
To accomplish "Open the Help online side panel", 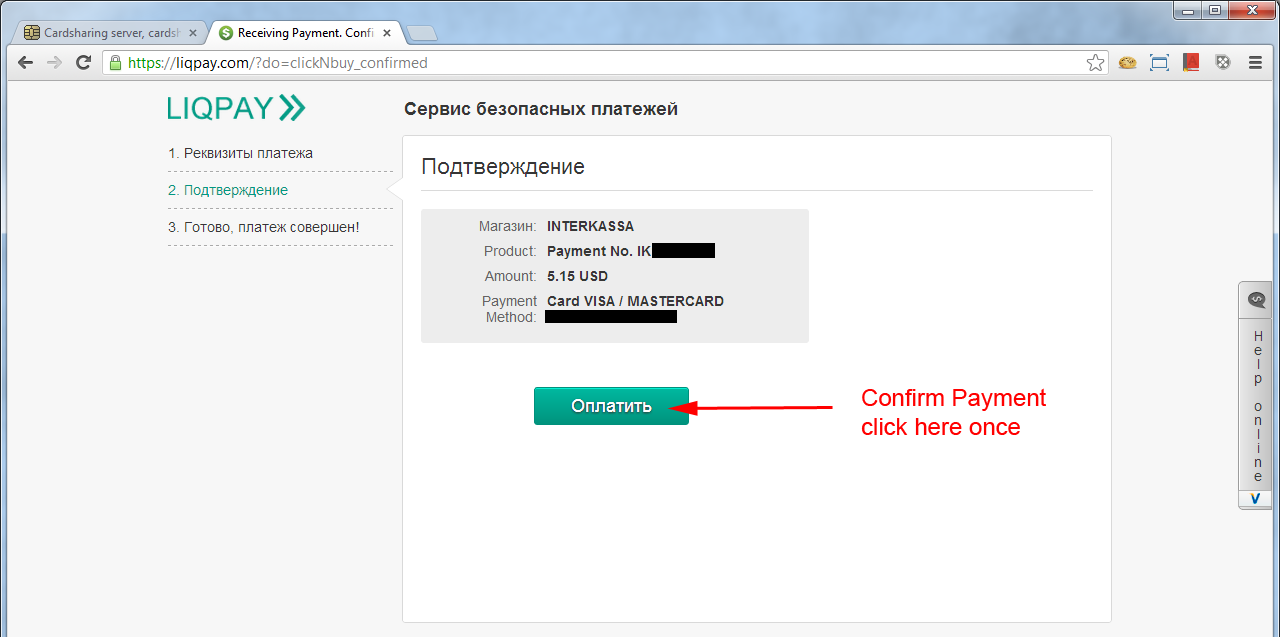I will [1256, 396].
